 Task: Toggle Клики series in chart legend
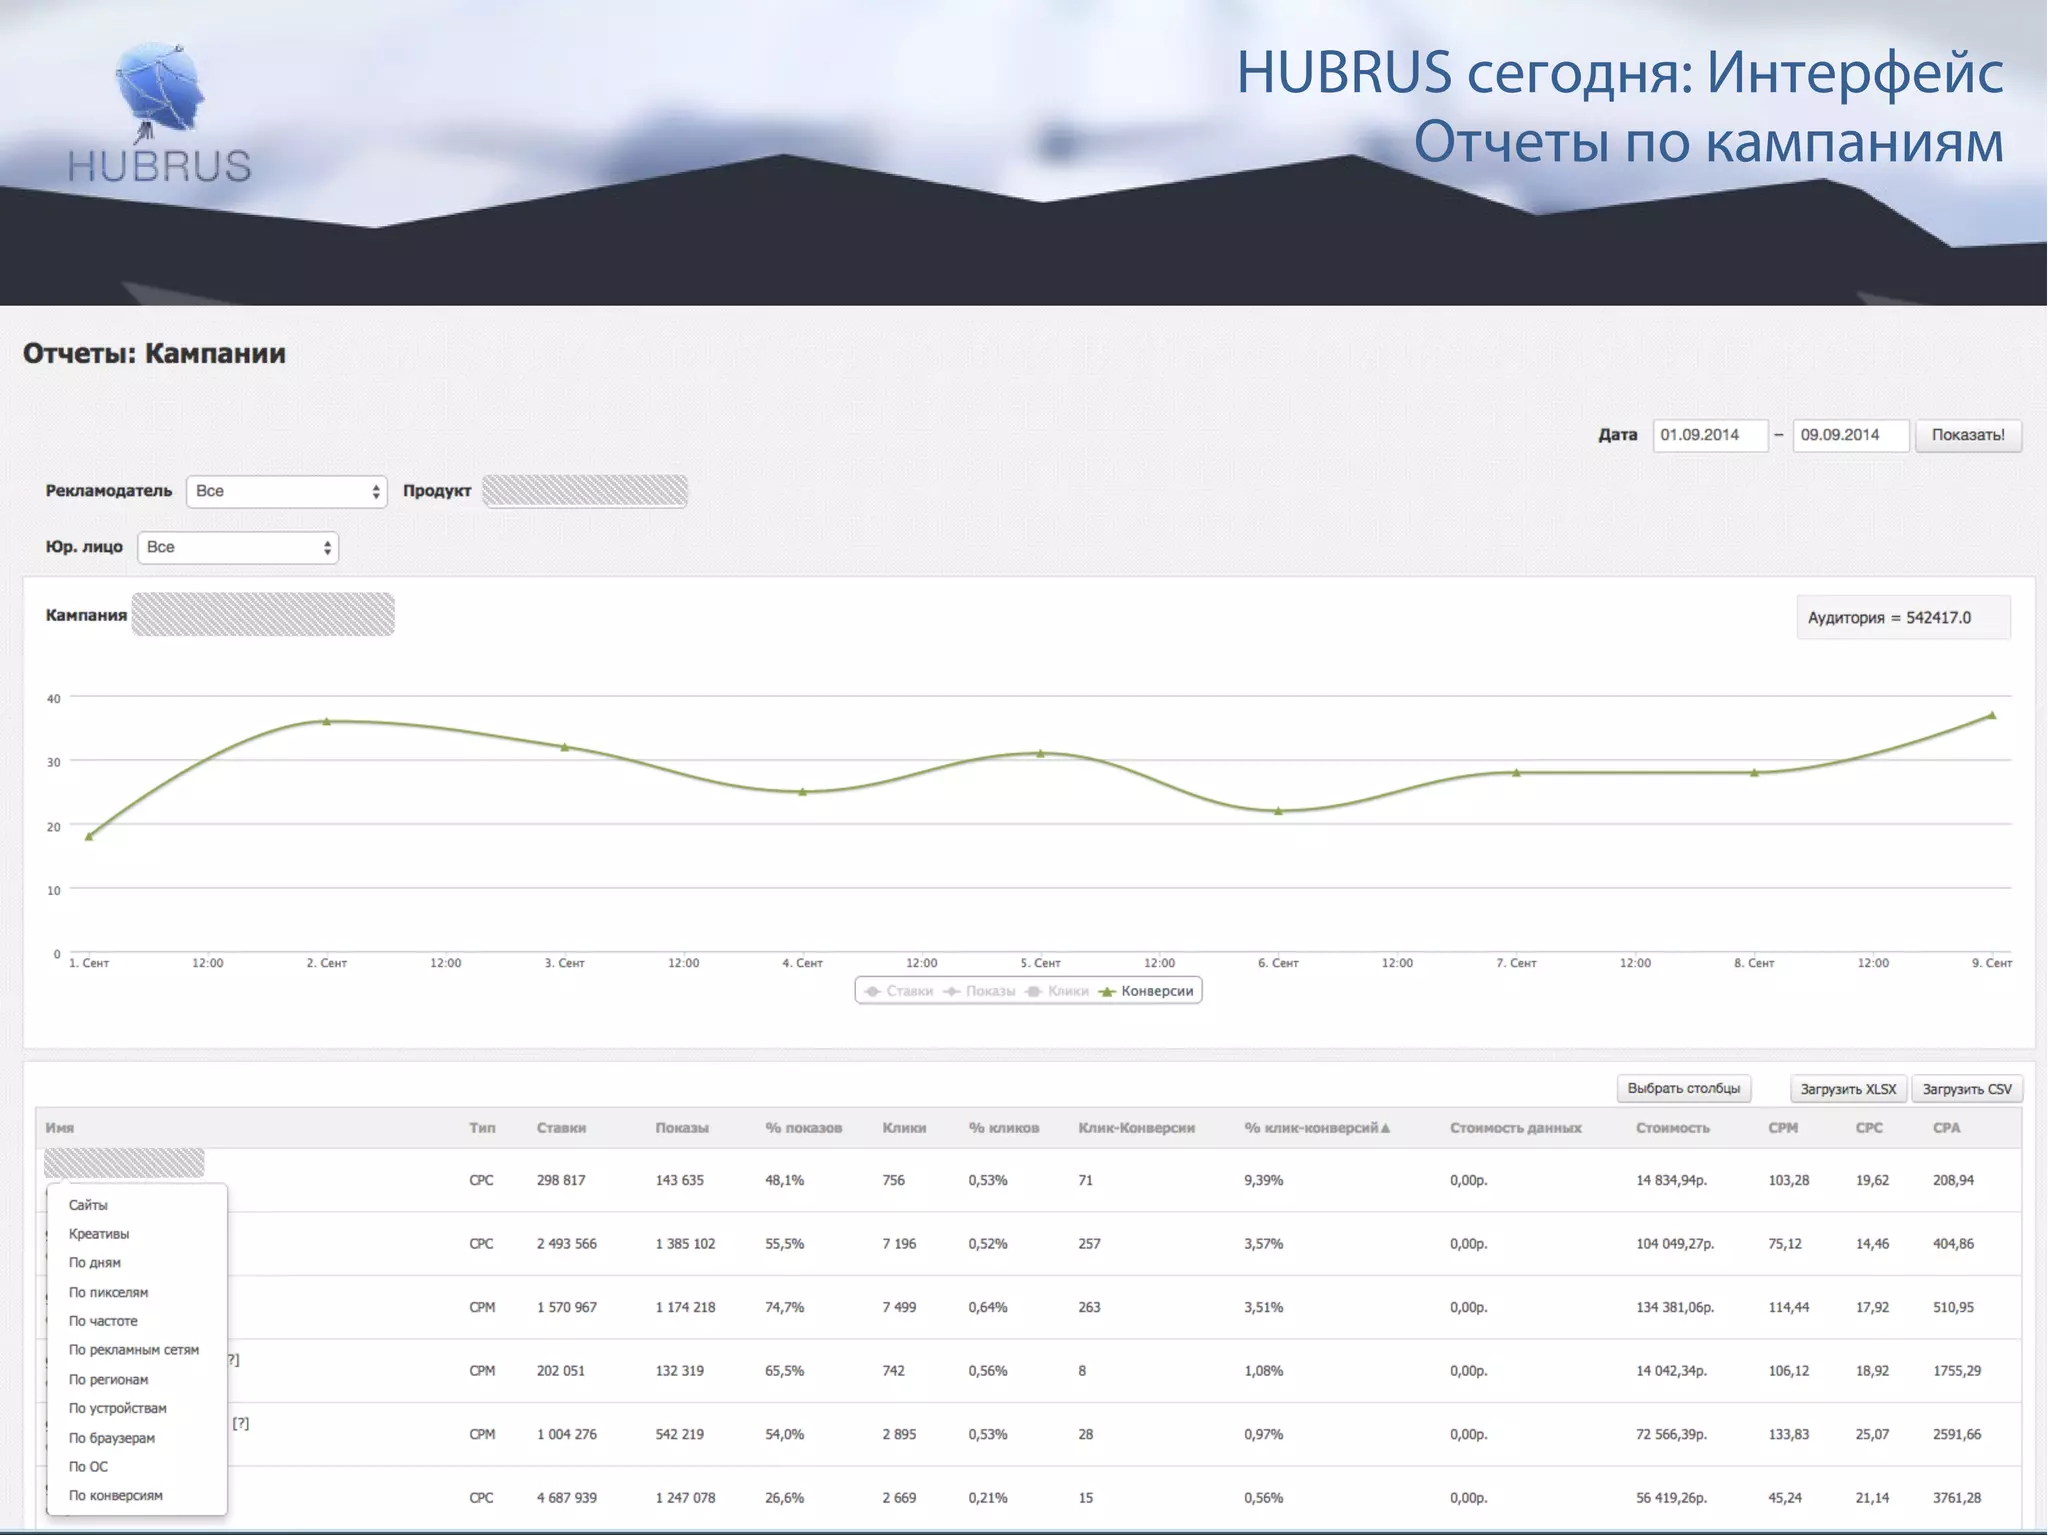1057,991
